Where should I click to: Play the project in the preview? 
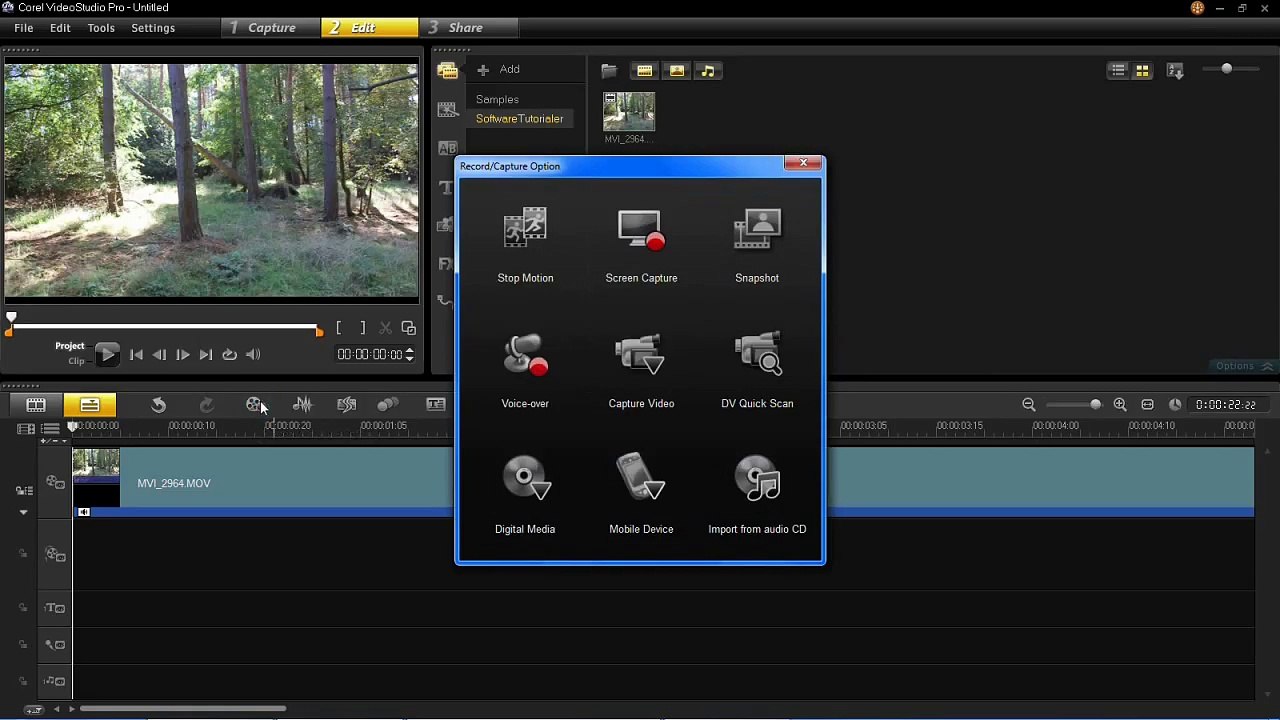[107, 354]
